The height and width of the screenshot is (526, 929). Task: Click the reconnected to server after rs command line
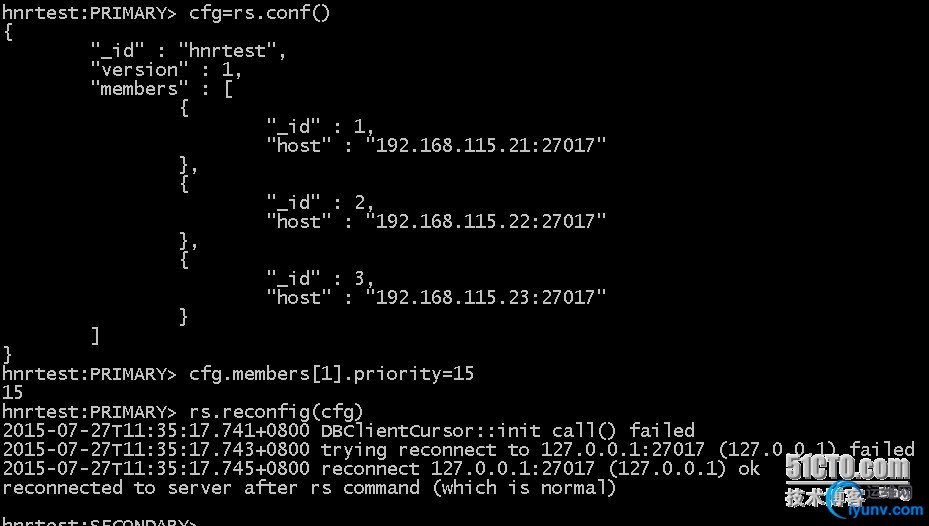[x=309, y=487]
